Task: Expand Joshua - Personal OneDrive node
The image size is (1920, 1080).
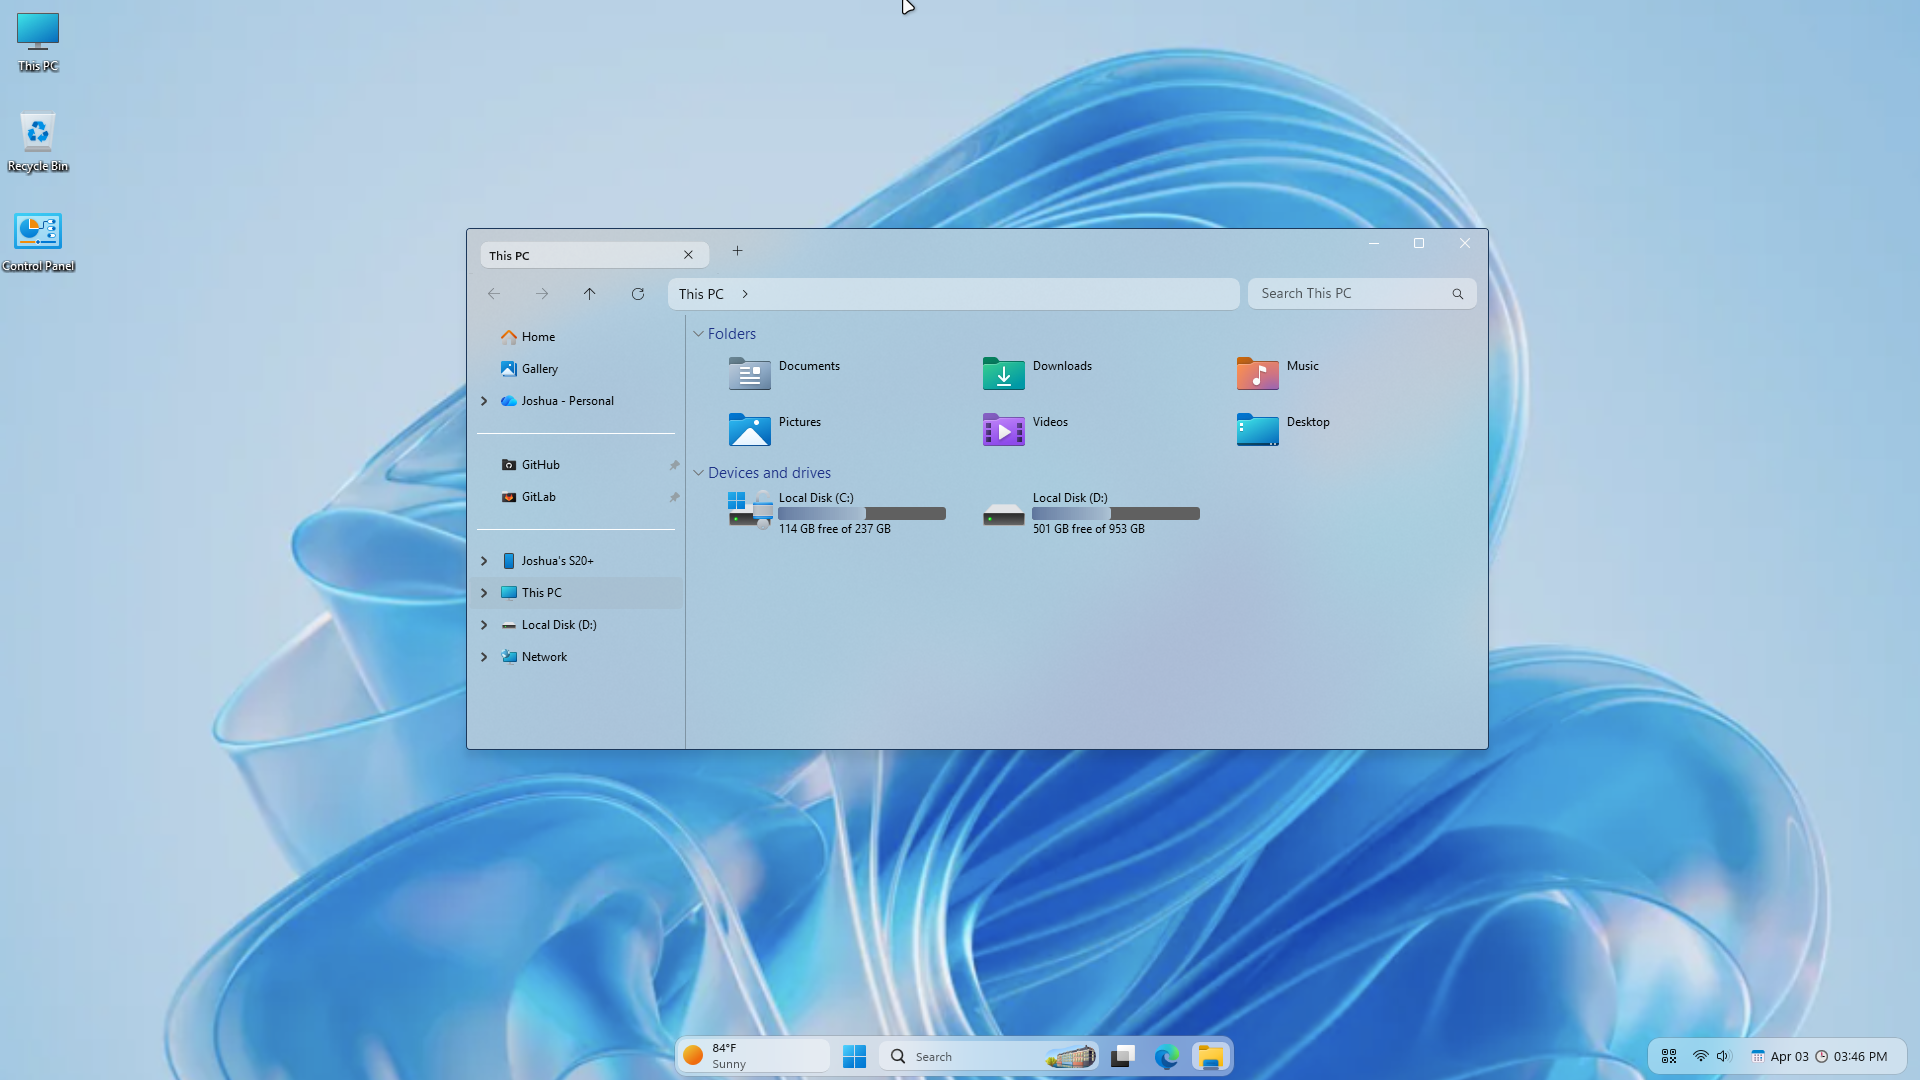Action: point(484,401)
